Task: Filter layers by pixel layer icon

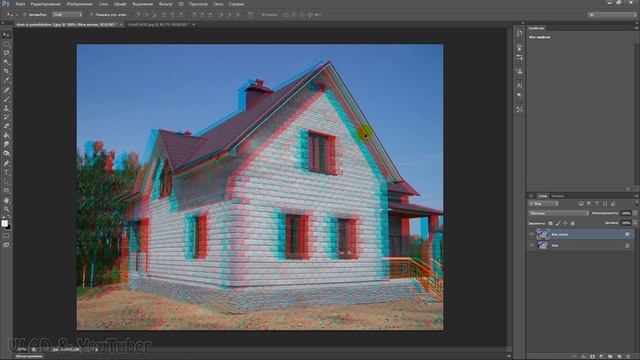Action: (581, 203)
